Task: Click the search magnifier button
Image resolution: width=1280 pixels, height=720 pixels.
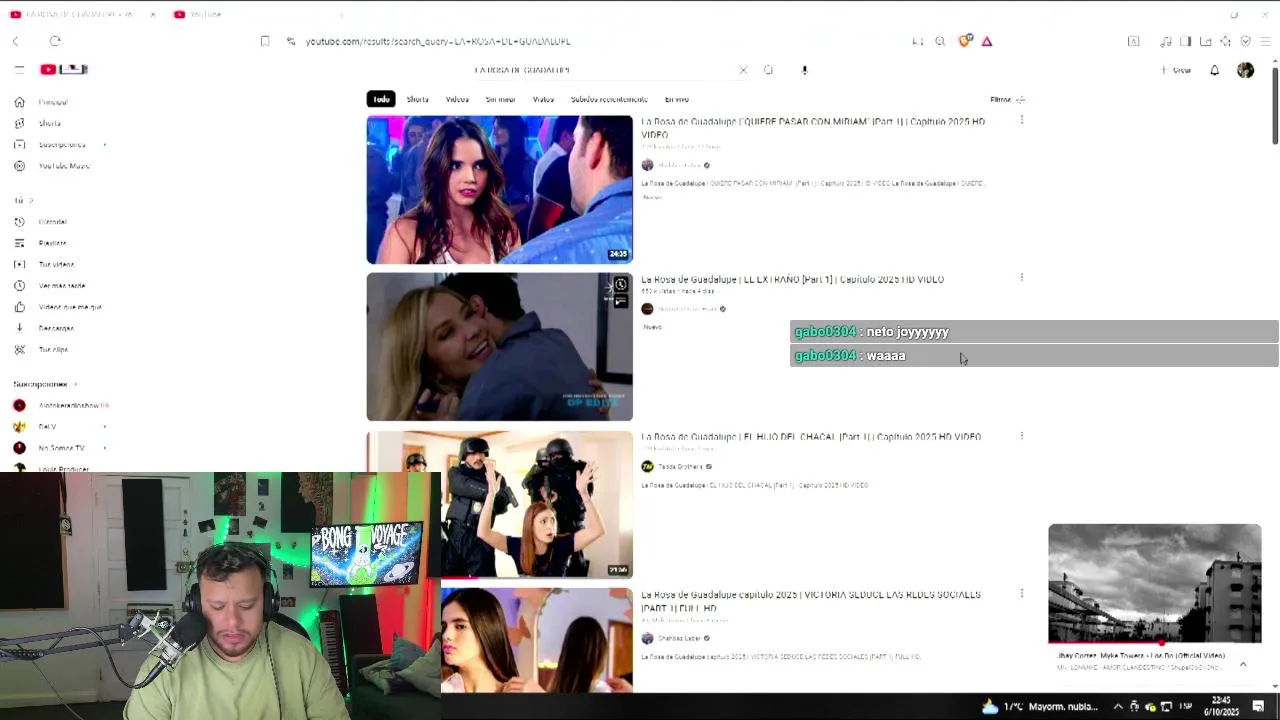Action: [768, 70]
